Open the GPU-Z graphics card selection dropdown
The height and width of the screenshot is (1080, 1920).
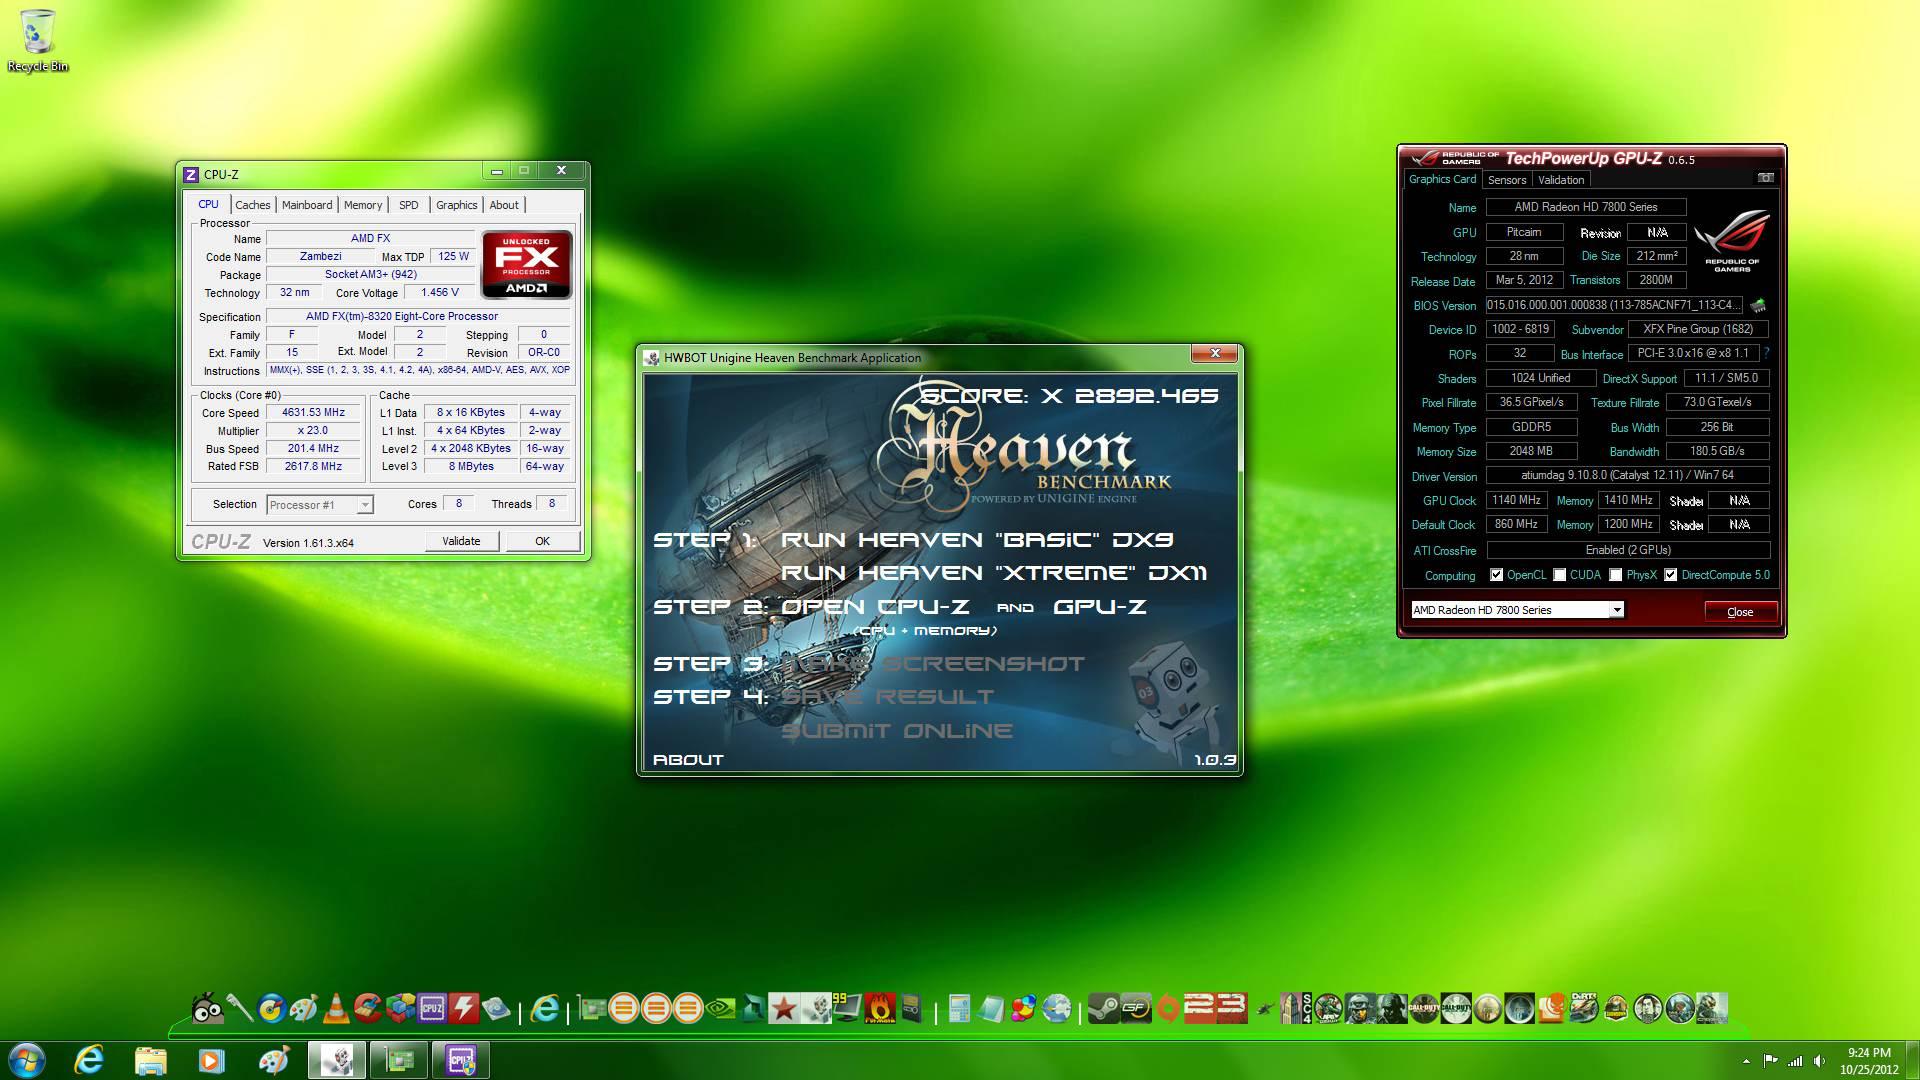1517,610
